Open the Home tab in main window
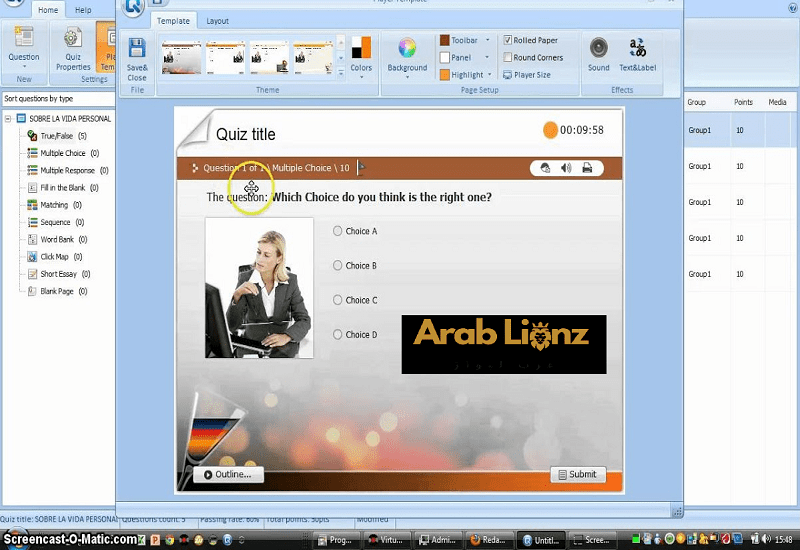Image resolution: width=800 pixels, height=550 pixels. click(x=48, y=10)
